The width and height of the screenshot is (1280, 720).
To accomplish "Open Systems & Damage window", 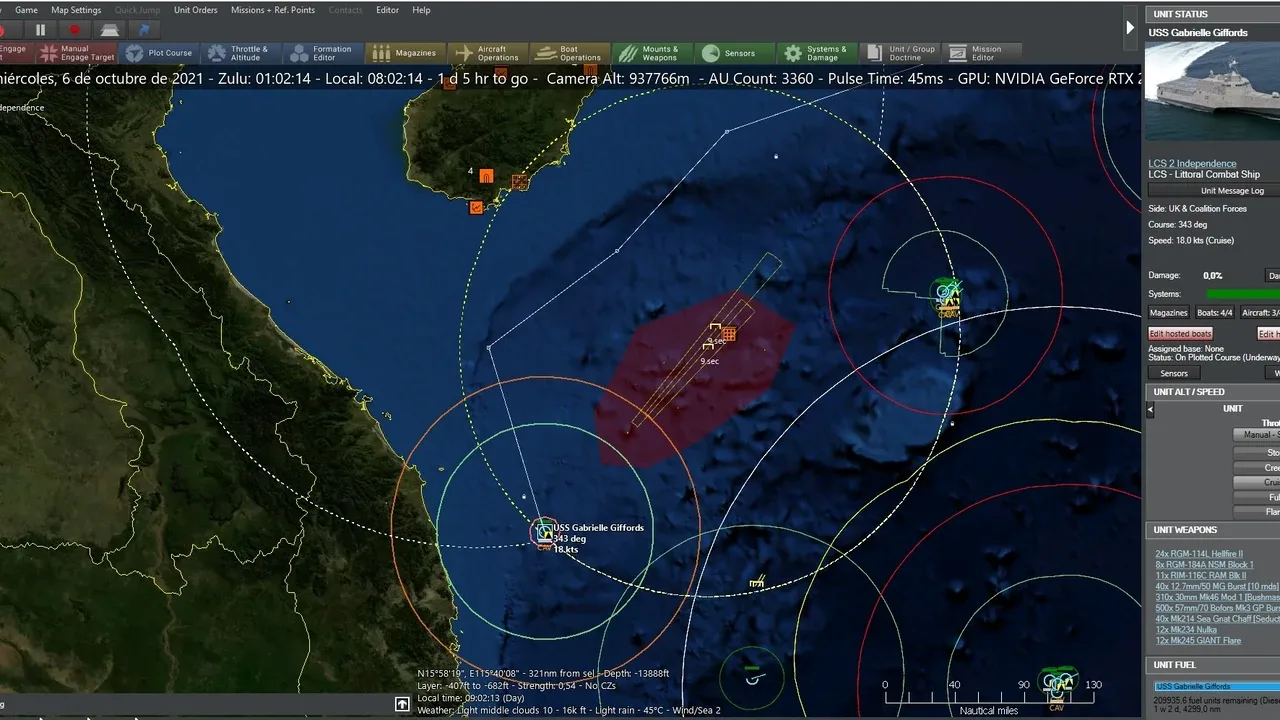I will (x=815, y=53).
